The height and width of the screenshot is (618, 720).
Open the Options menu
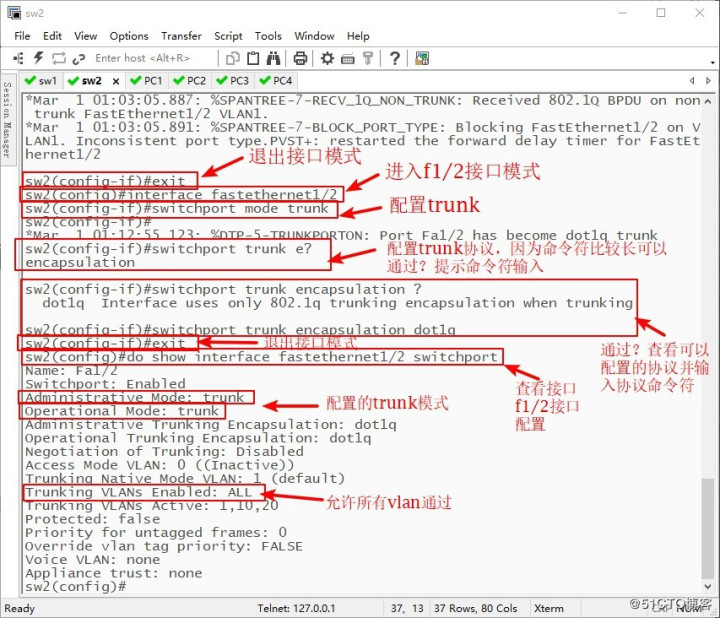(x=129, y=36)
